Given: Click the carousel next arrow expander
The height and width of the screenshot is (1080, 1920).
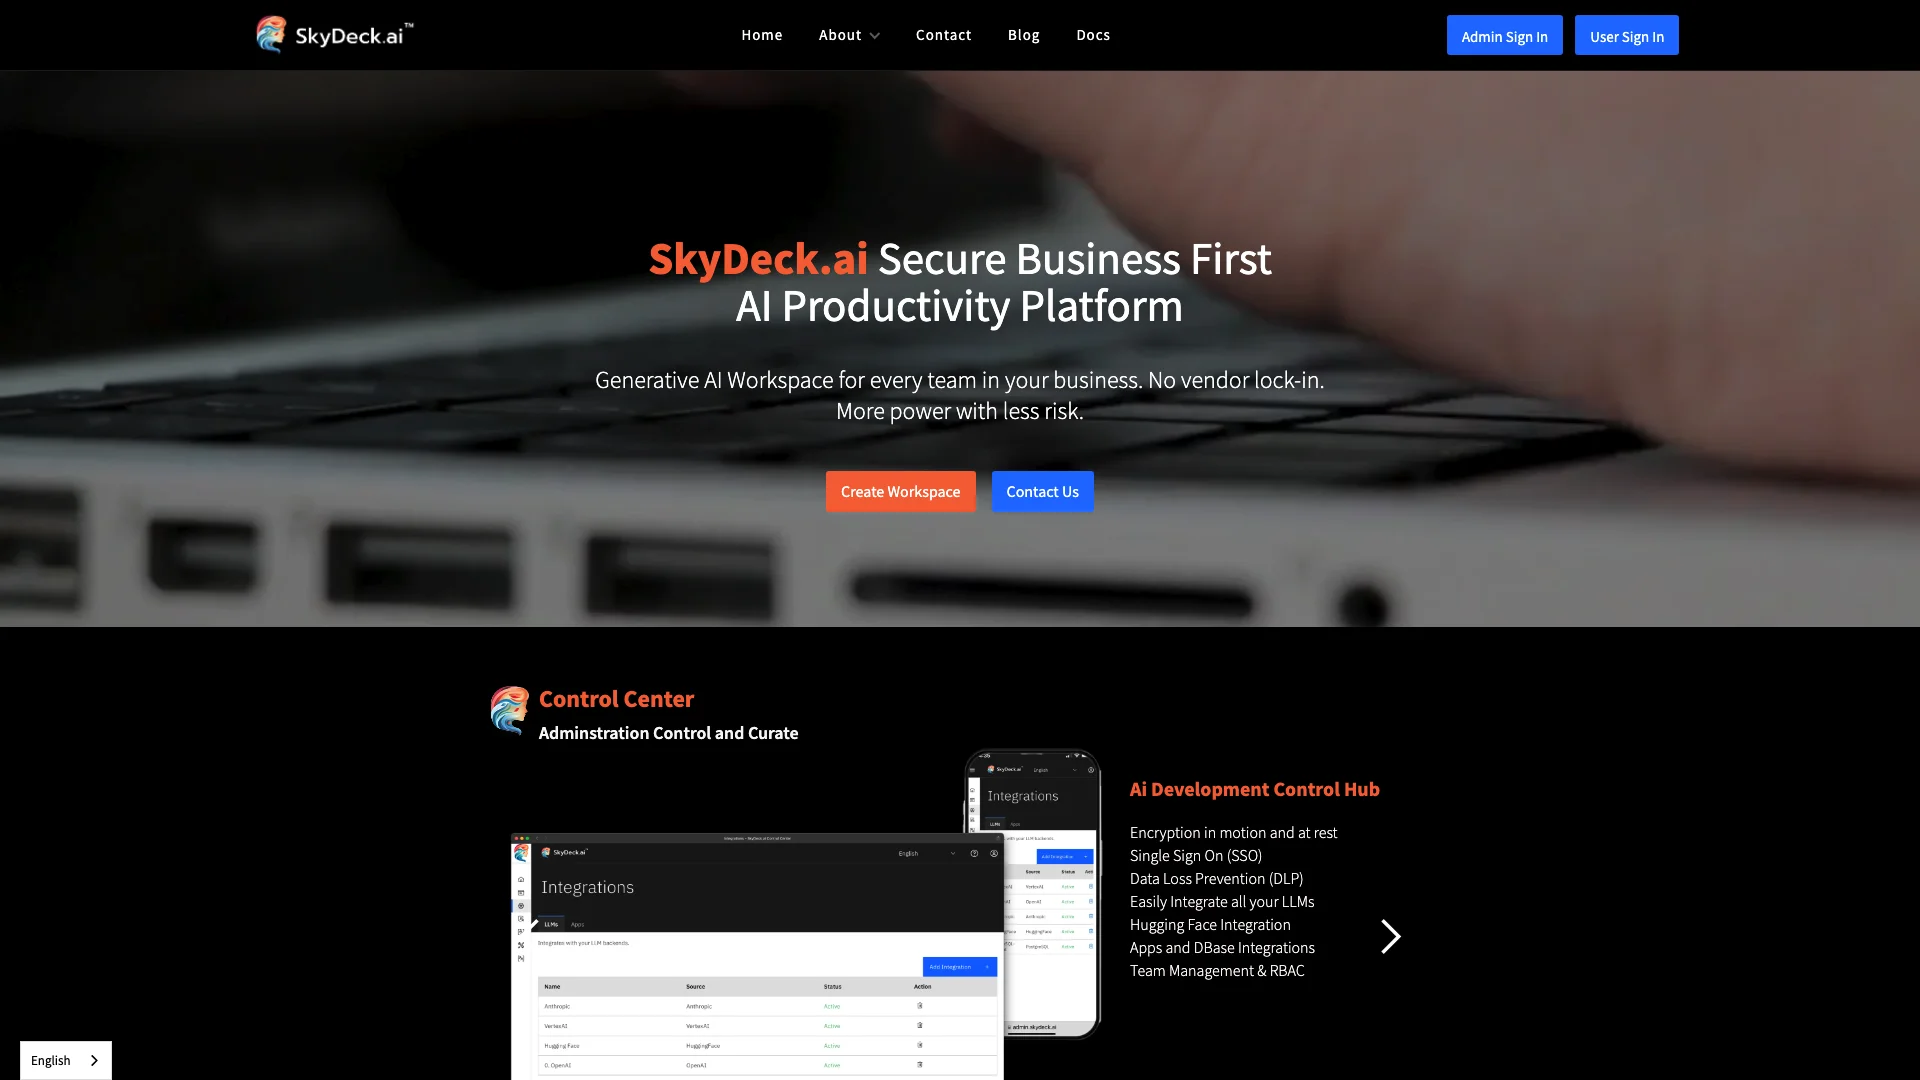Looking at the screenshot, I should point(1389,936).
